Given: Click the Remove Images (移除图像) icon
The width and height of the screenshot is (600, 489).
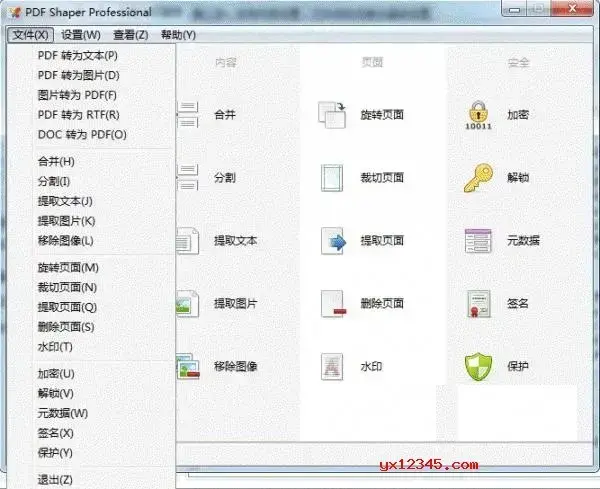Looking at the screenshot, I should 188,366.
